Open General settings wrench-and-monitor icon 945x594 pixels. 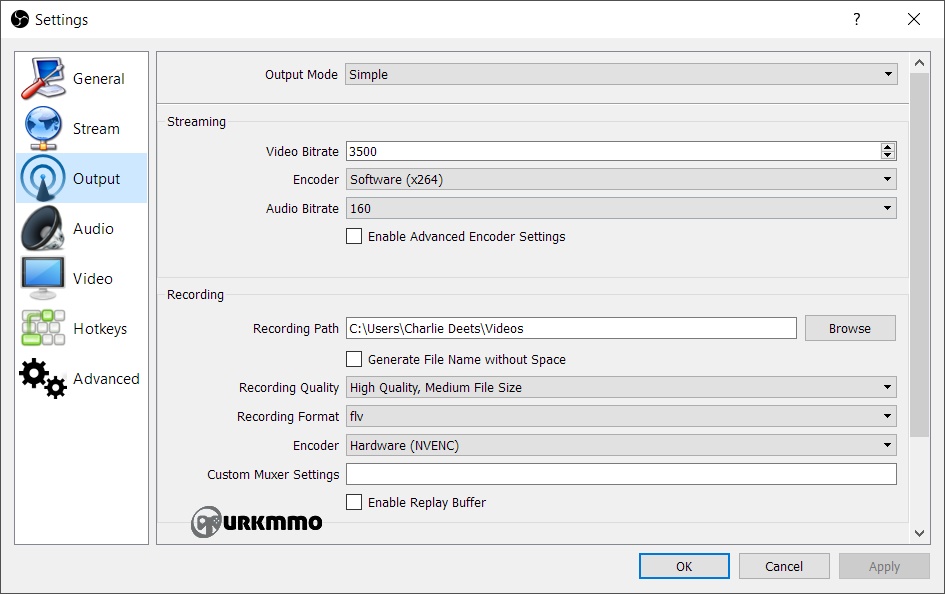[43, 78]
